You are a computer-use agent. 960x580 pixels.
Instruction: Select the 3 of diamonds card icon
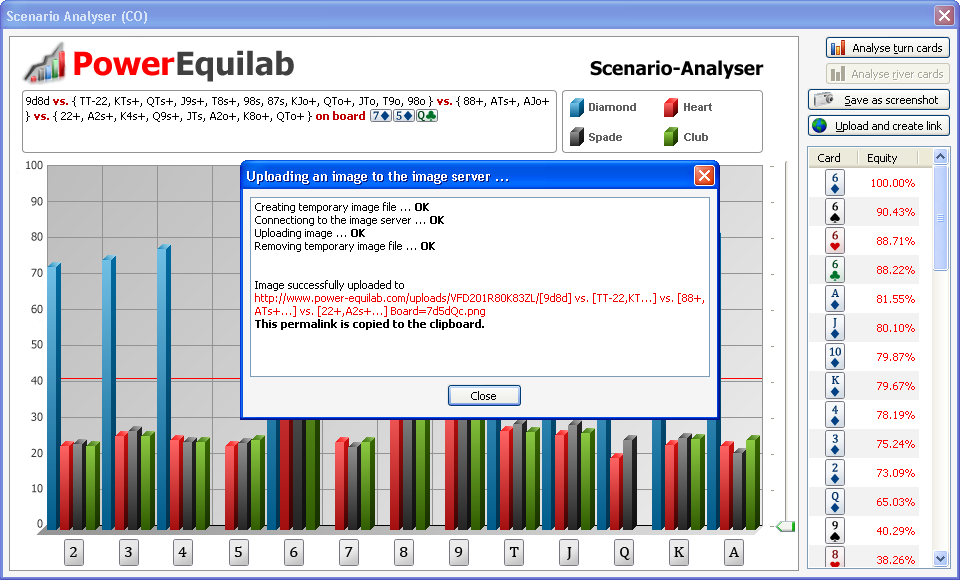click(x=835, y=443)
